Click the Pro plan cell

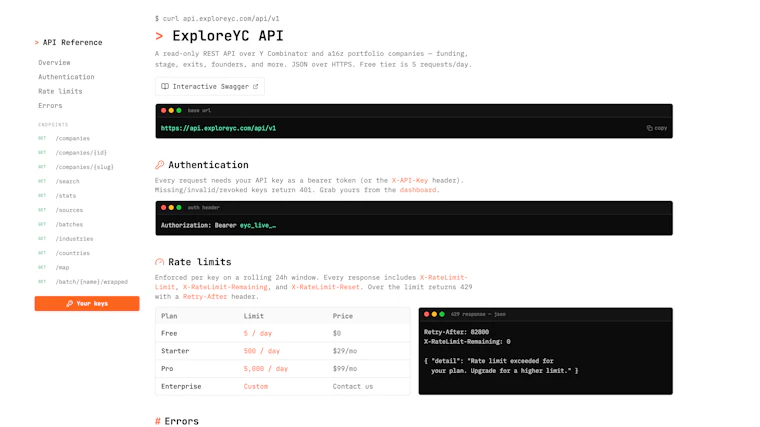pyautogui.click(x=167, y=369)
